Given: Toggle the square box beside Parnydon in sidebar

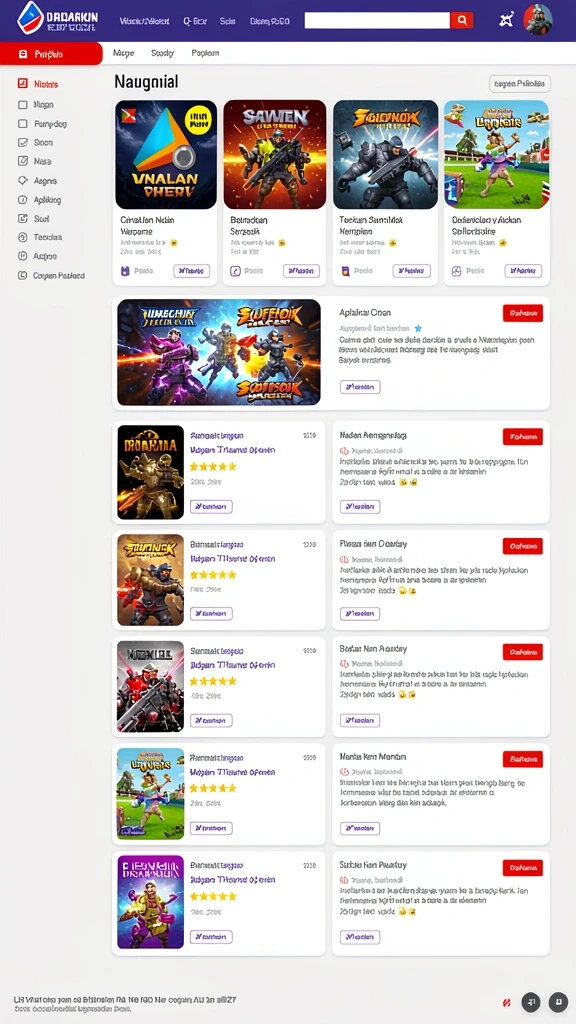Looking at the screenshot, I should pyautogui.click(x=23, y=123).
